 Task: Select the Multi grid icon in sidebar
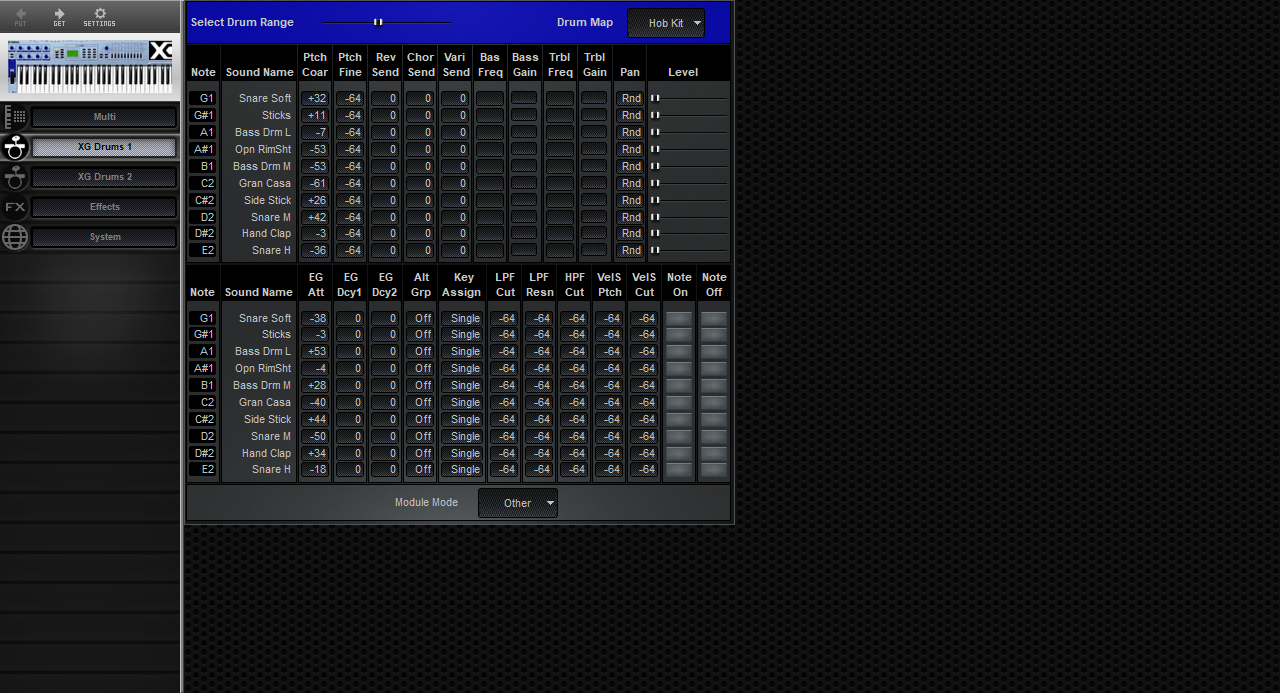click(16, 116)
